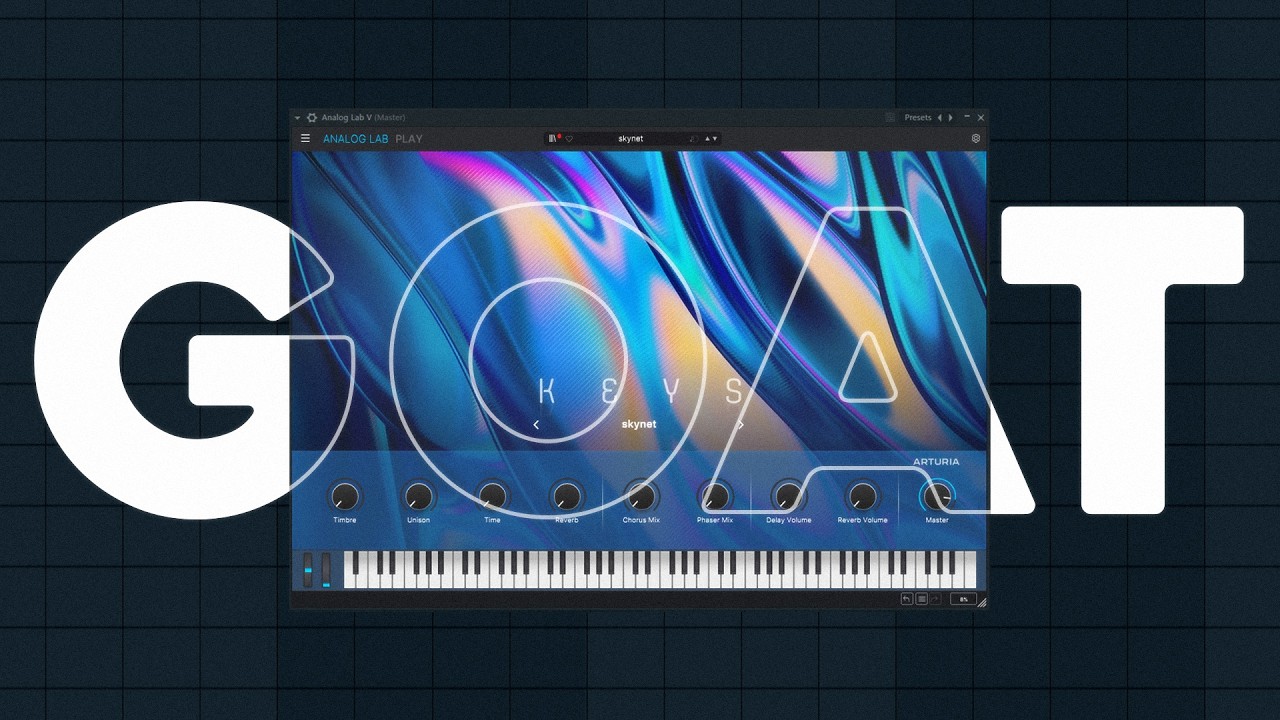Screen dimensions: 1280x720
Task: Click the skynet label under KEYS
Action: pos(638,424)
